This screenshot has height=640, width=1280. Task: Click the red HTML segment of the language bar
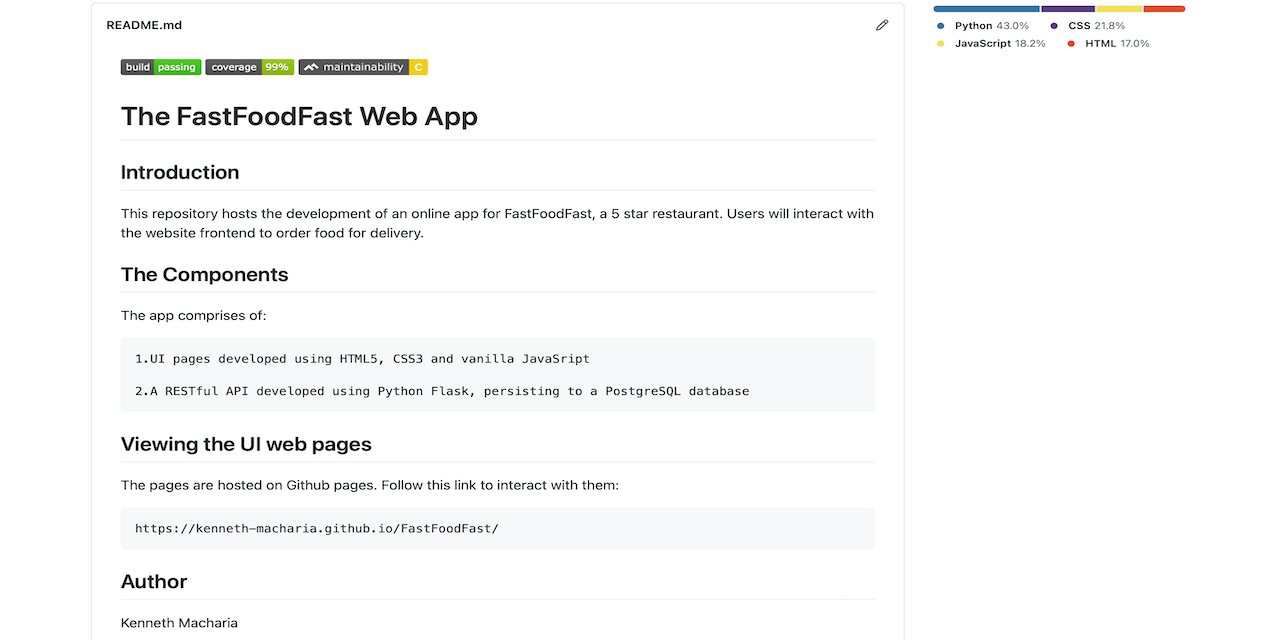1163,8
